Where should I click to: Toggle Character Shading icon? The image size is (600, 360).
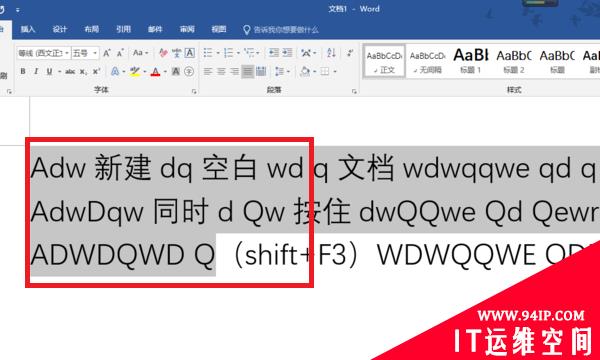[176, 71]
